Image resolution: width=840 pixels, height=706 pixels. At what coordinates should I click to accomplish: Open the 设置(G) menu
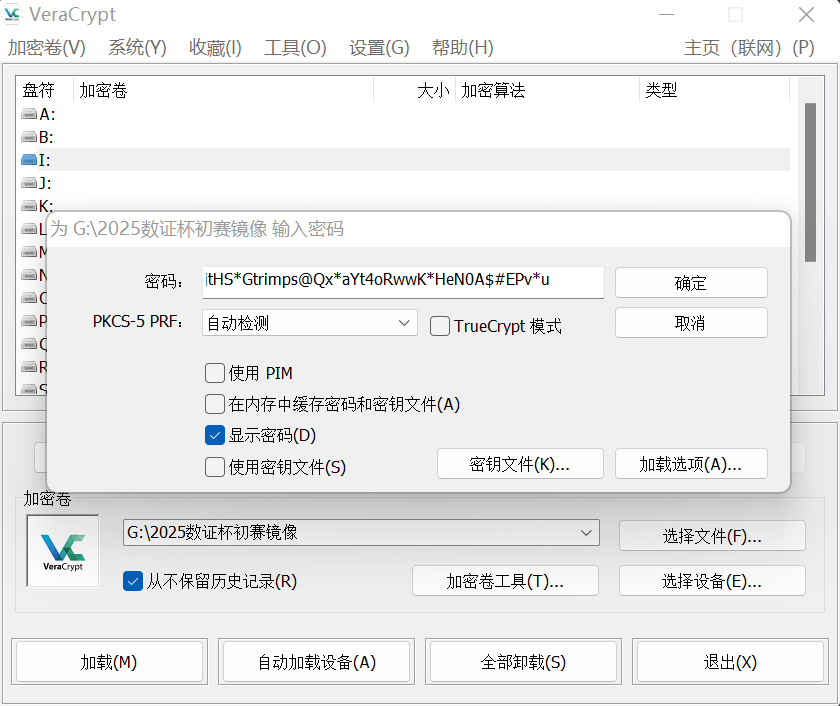[379, 48]
